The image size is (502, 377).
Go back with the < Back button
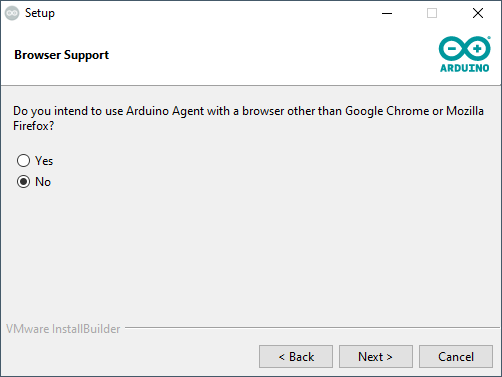click(x=296, y=357)
